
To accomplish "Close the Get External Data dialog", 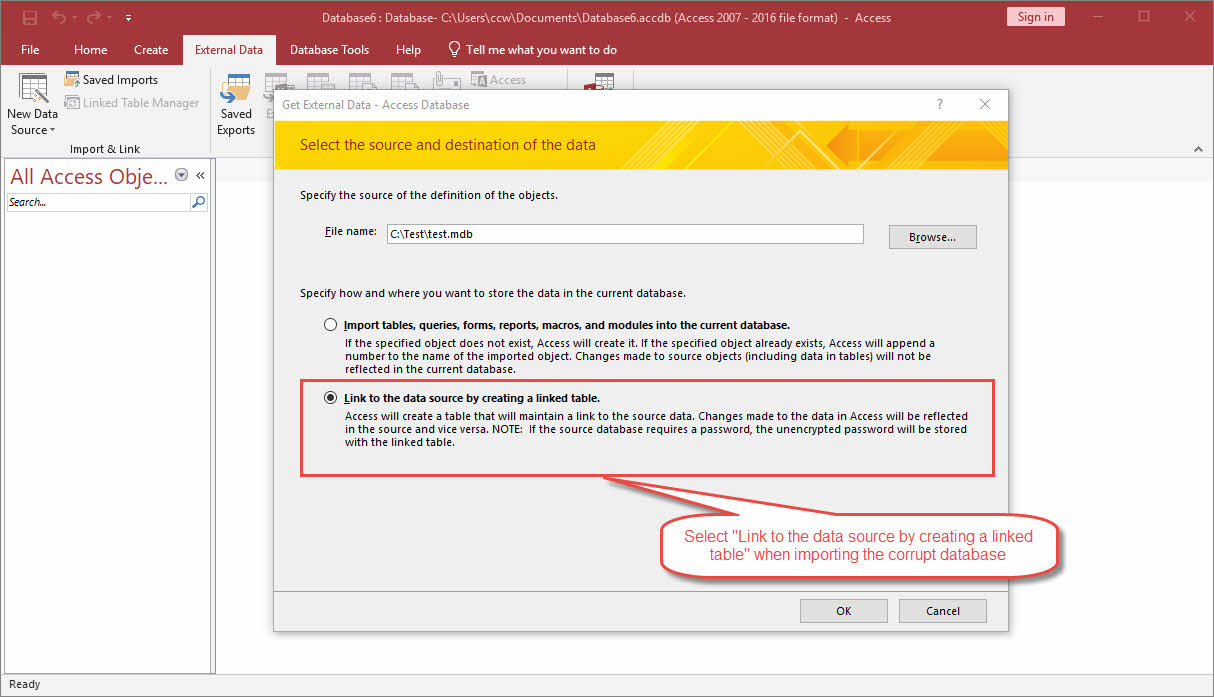I will click(985, 104).
